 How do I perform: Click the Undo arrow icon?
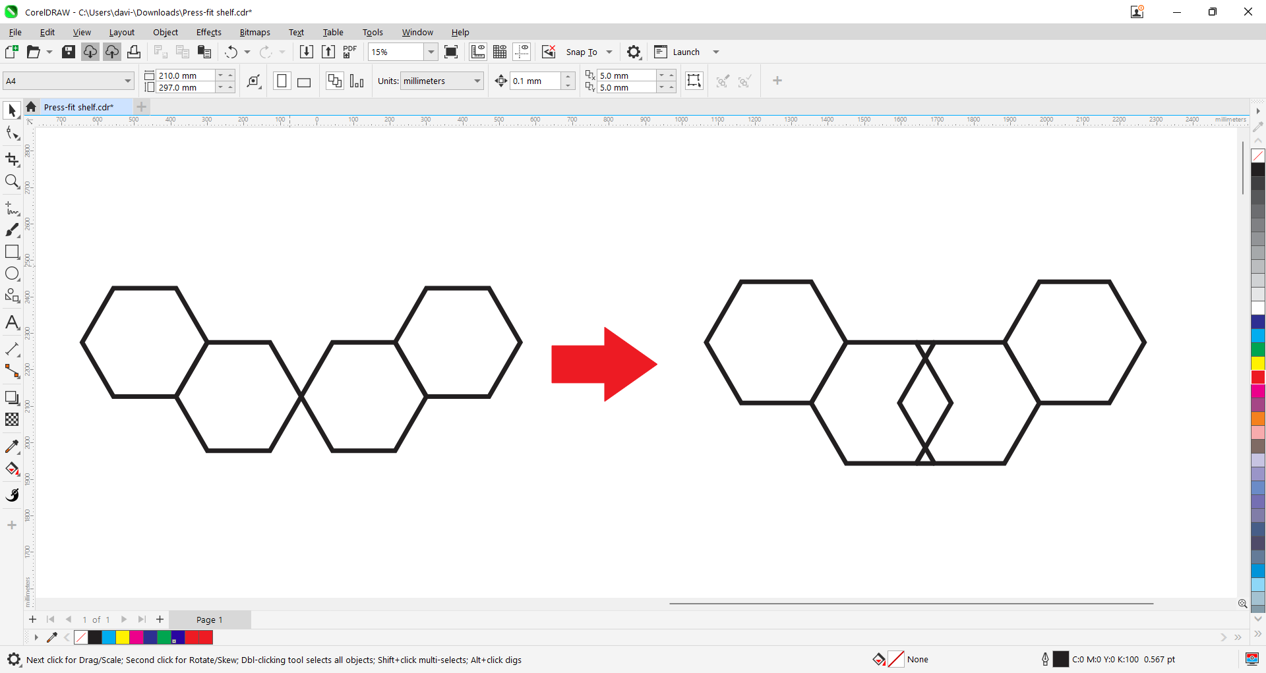(231, 52)
